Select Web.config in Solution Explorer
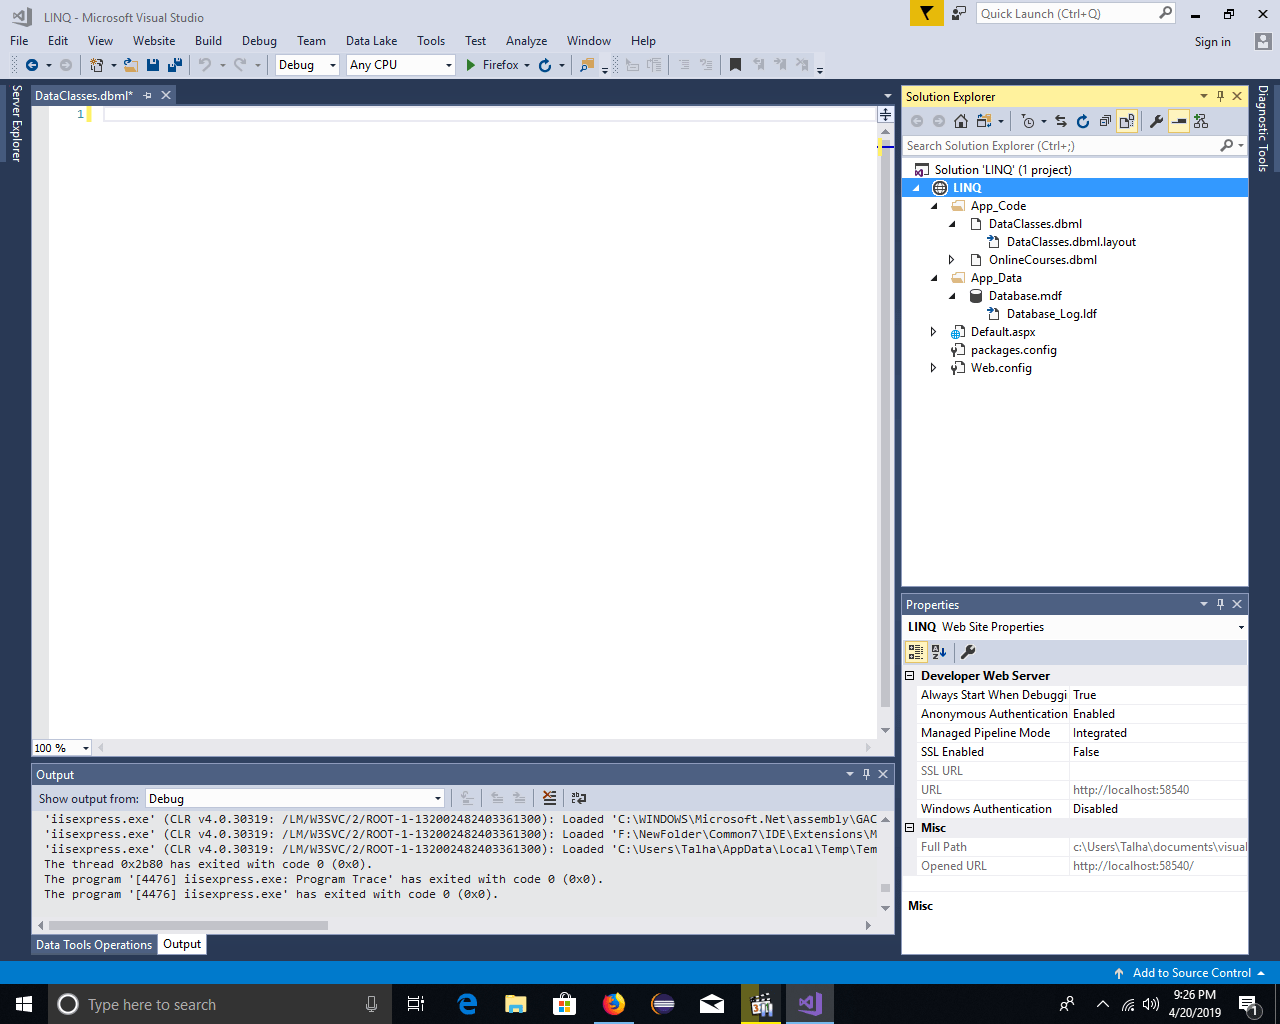This screenshot has width=1280, height=1024. (1001, 368)
